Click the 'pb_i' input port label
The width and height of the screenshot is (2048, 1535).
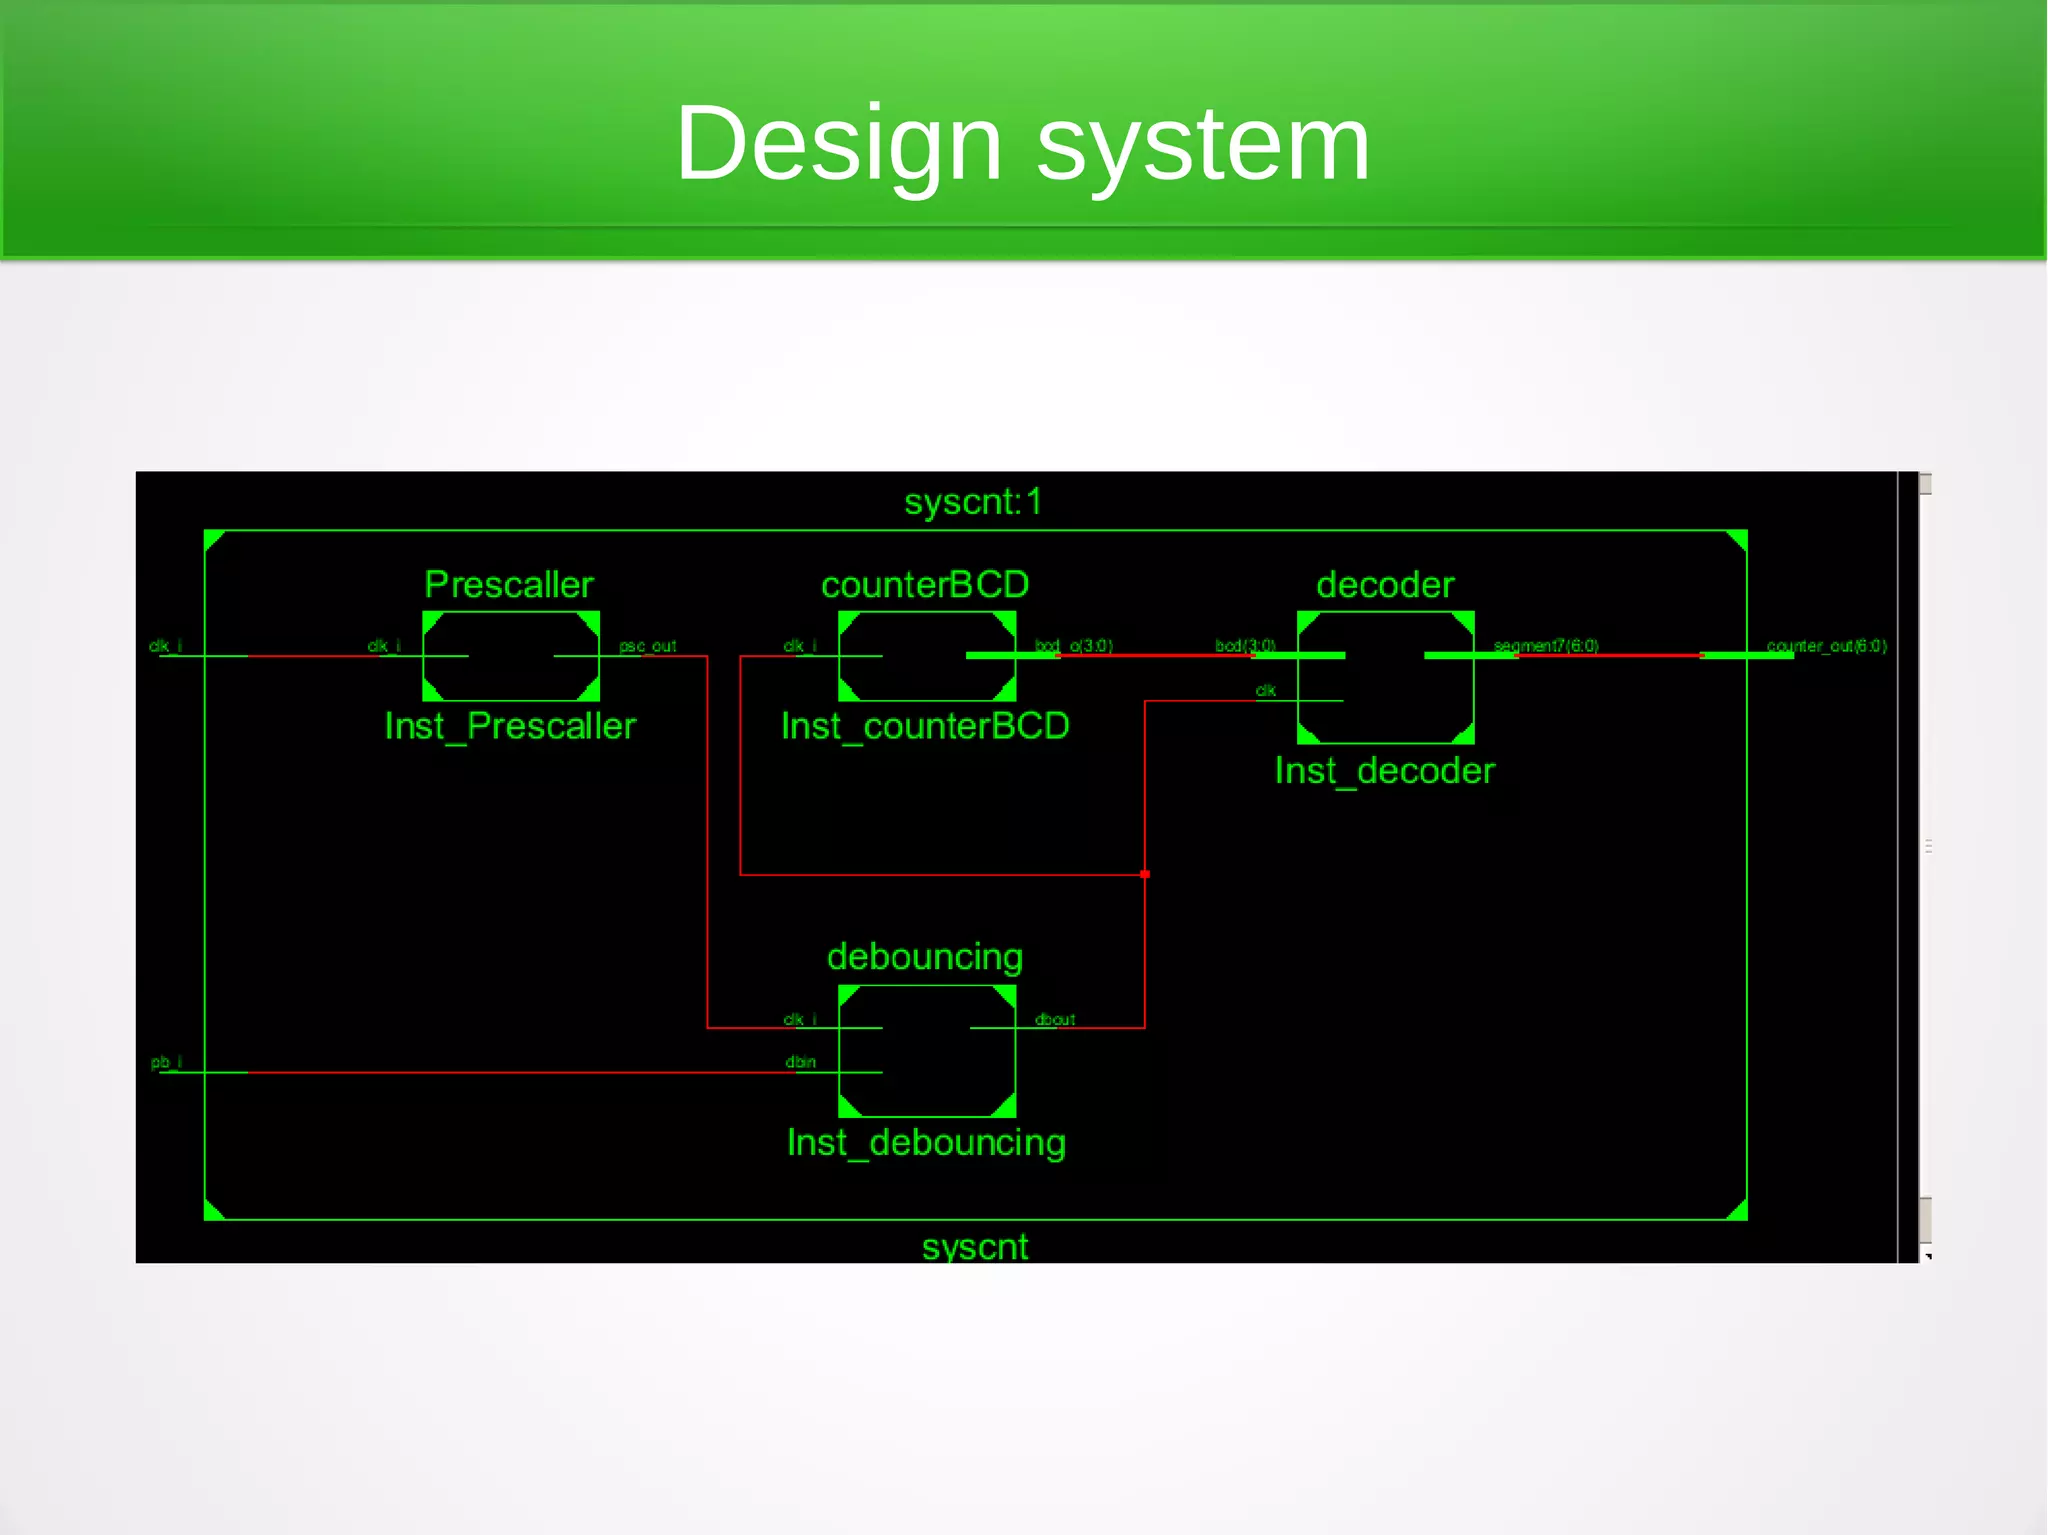point(166,1062)
